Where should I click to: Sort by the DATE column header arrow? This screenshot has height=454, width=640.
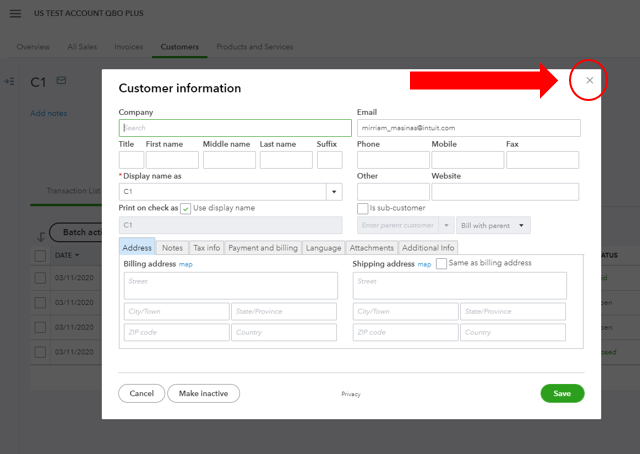[x=77, y=256]
